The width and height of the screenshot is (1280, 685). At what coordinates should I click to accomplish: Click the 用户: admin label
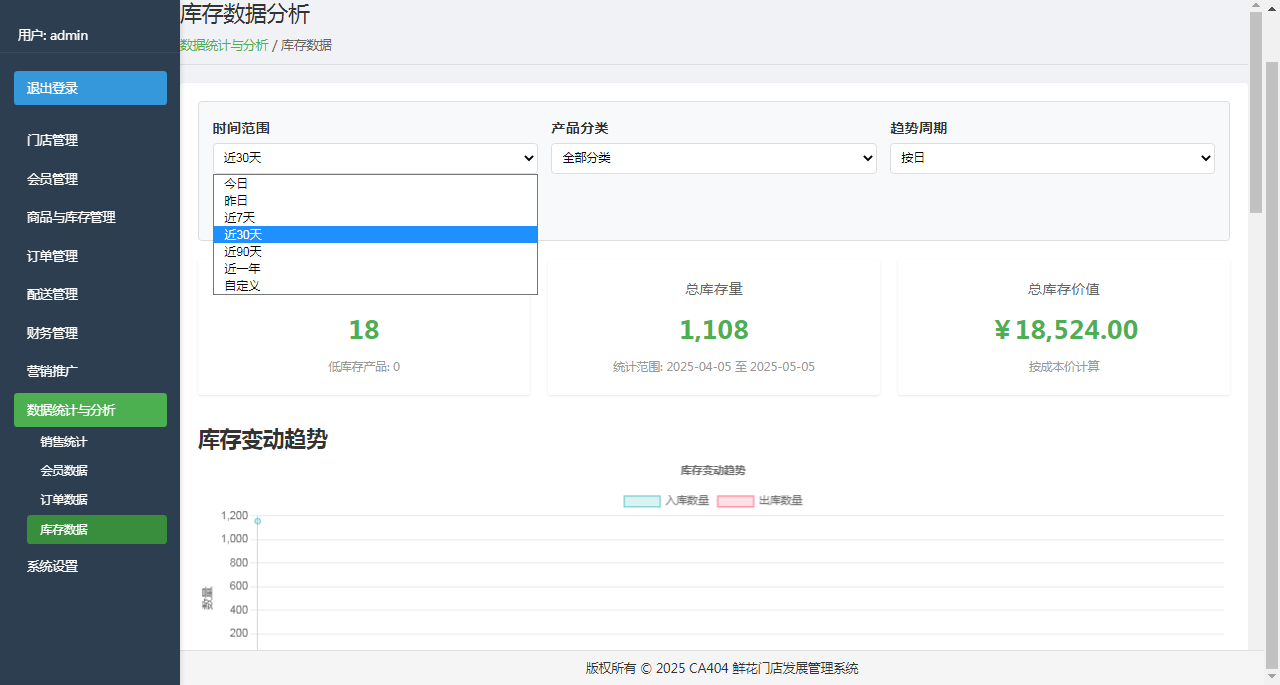pyautogui.click(x=53, y=35)
